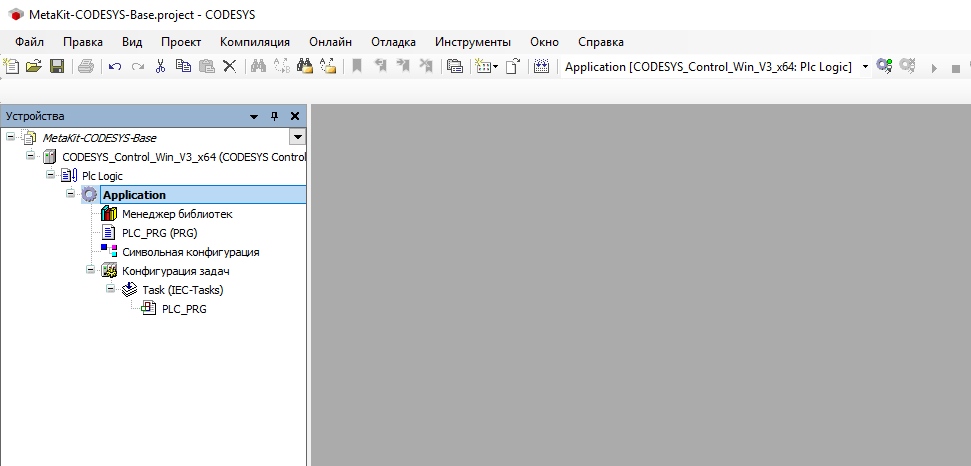Collapse the CODESYS_Control_Win_V3_x64 device node

30,155
